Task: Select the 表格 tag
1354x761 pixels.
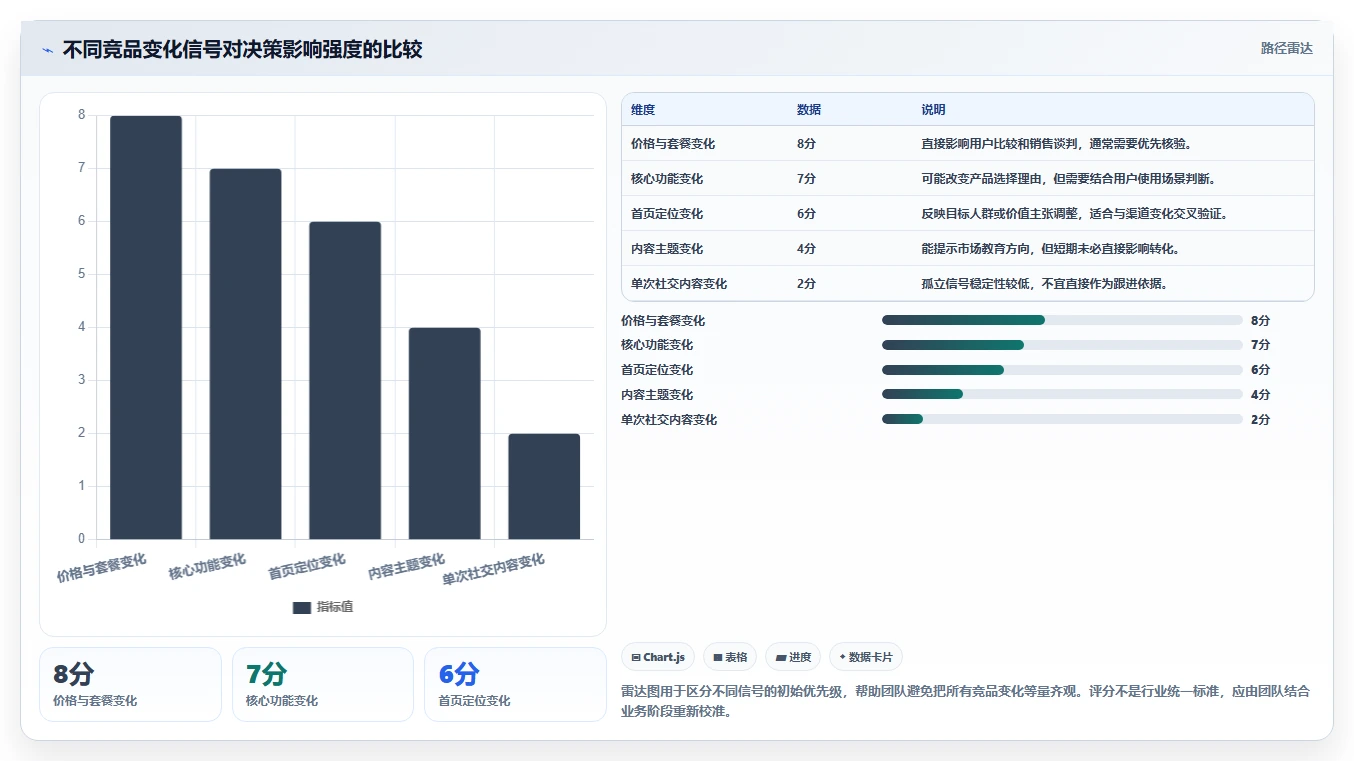Action: coord(730,657)
